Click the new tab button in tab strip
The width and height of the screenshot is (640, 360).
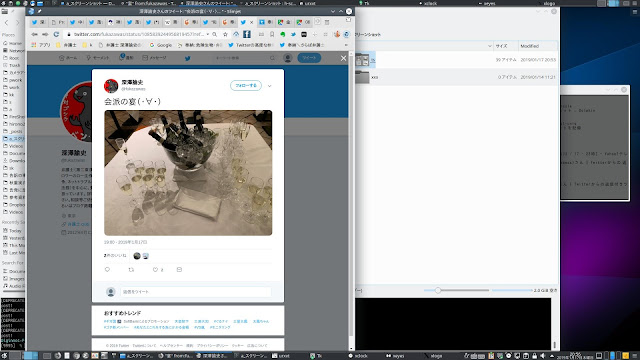(317, 22)
